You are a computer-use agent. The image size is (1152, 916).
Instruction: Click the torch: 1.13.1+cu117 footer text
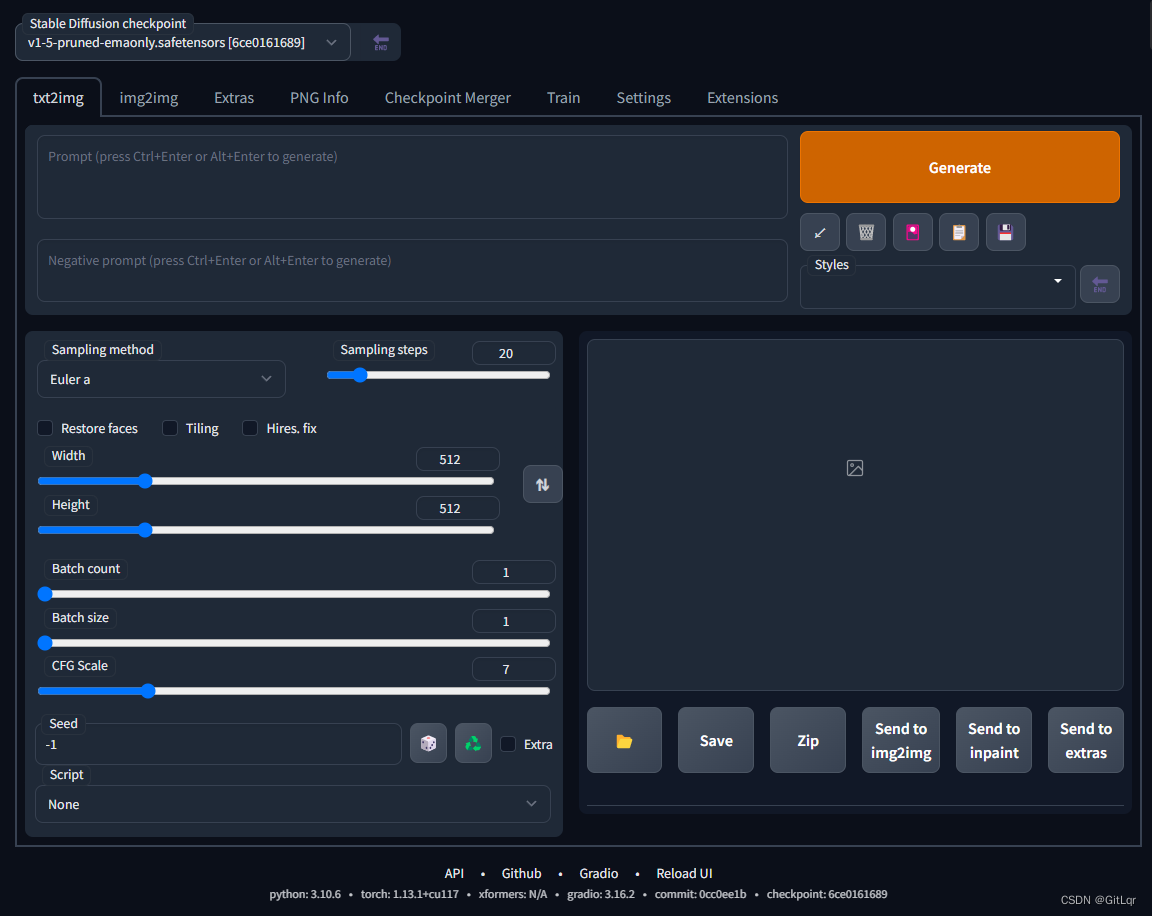[x=409, y=894]
